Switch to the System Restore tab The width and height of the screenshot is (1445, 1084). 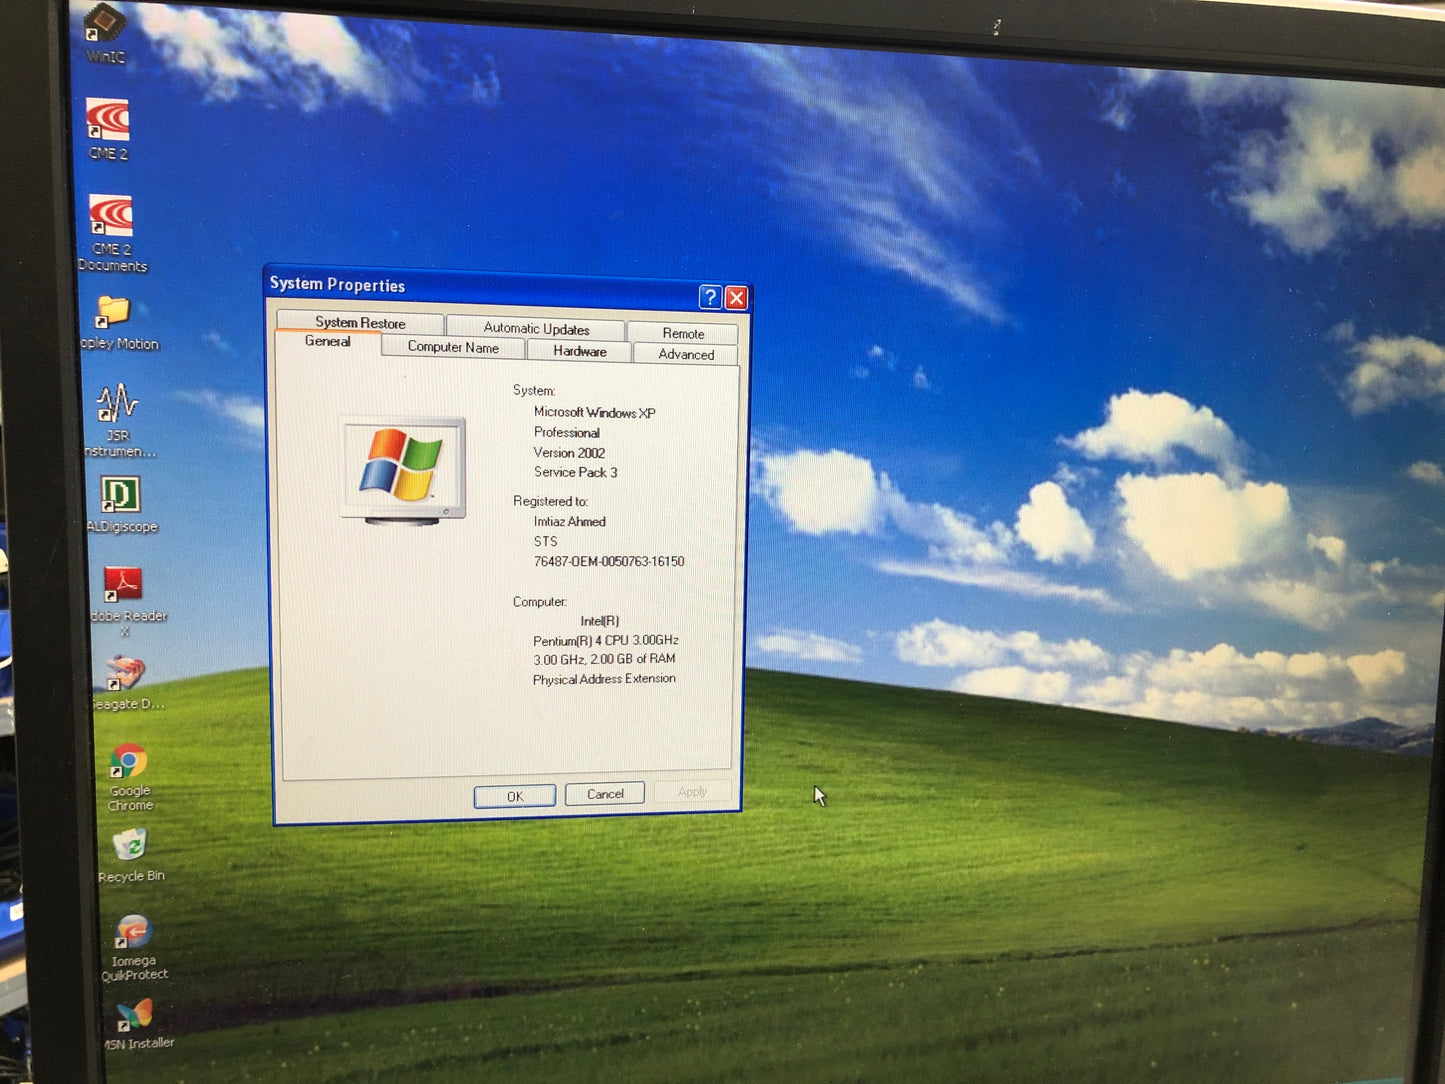click(360, 323)
